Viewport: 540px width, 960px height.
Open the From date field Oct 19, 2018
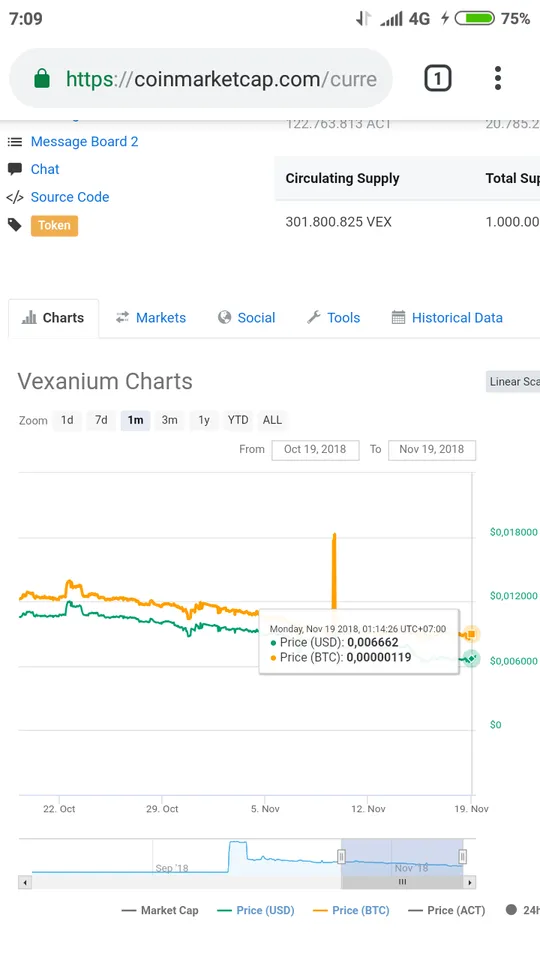(315, 449)
